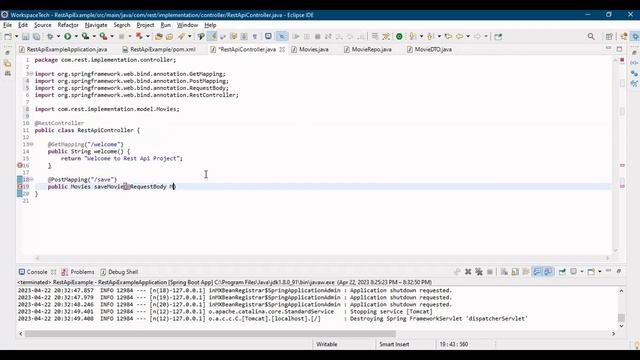Click Remove Launch X icon in console
The width and height of the screenshot is (640, 360).
click(468, 272)
